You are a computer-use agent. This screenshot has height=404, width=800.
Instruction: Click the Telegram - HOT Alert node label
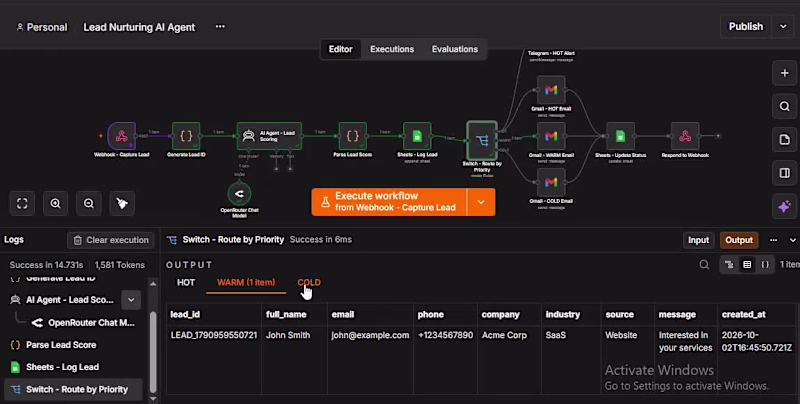tap(551, 53)
